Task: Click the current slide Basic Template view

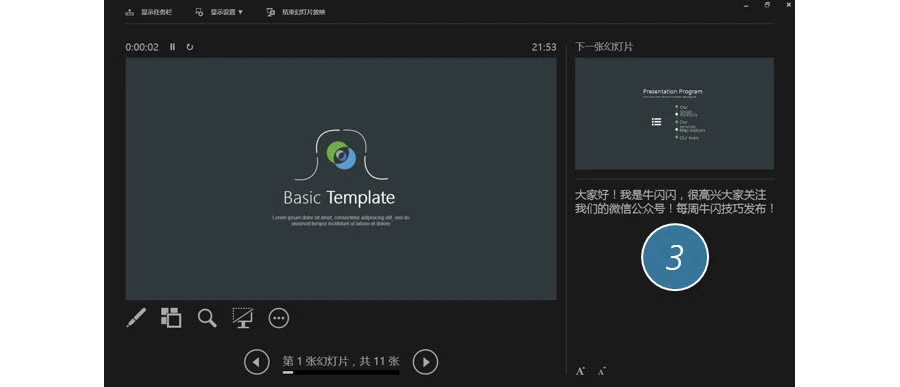Action: click(341, 179)
